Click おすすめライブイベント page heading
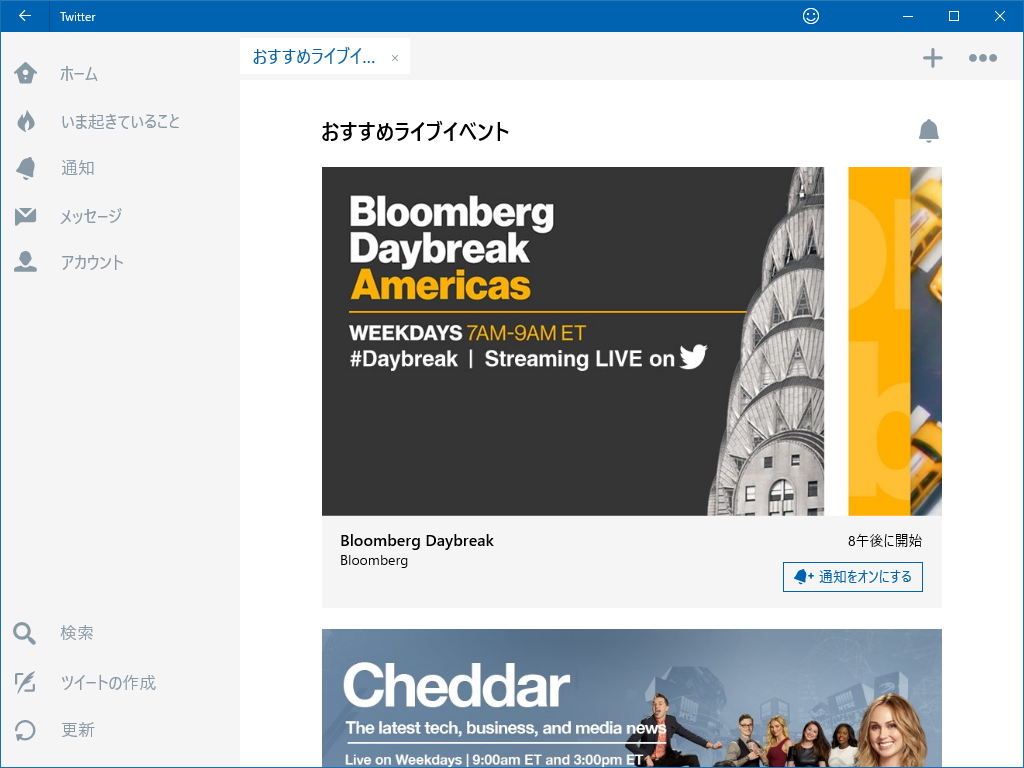The height and width of the screenshot is (768, 1024). click(x=415, y=132)
